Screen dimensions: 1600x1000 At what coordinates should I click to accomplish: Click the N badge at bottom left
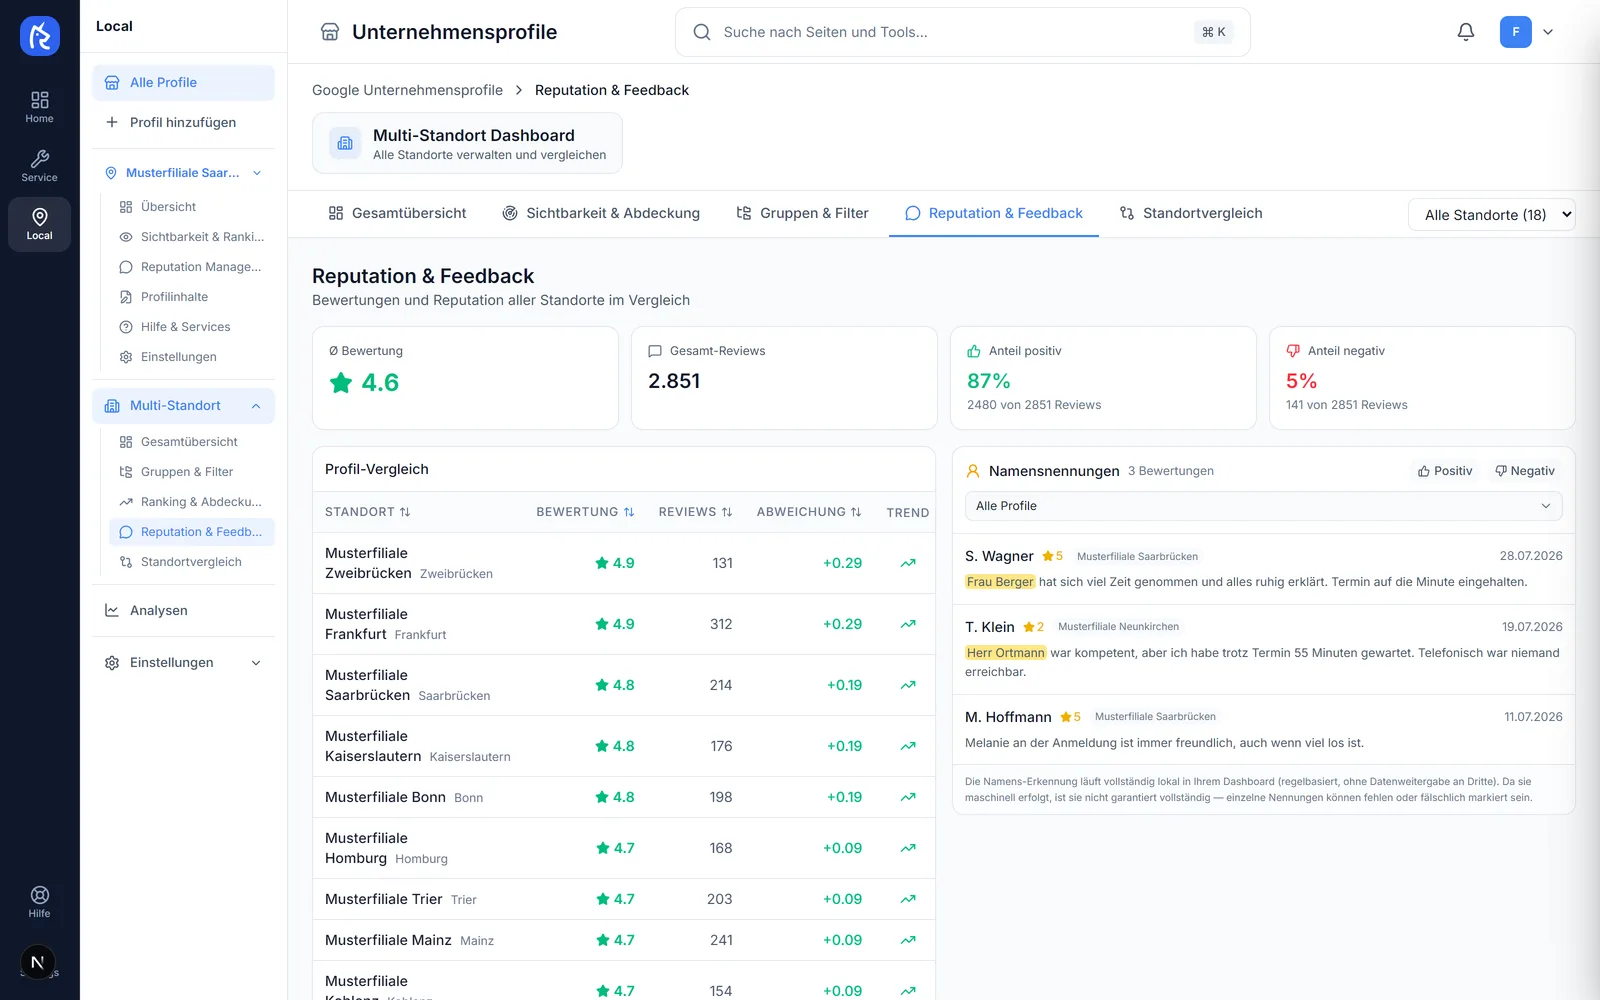(x=37, y=962)
